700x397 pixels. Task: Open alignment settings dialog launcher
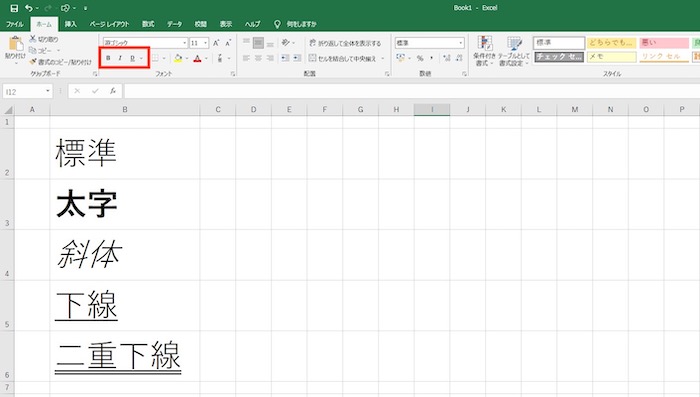(x=387, y=74)
